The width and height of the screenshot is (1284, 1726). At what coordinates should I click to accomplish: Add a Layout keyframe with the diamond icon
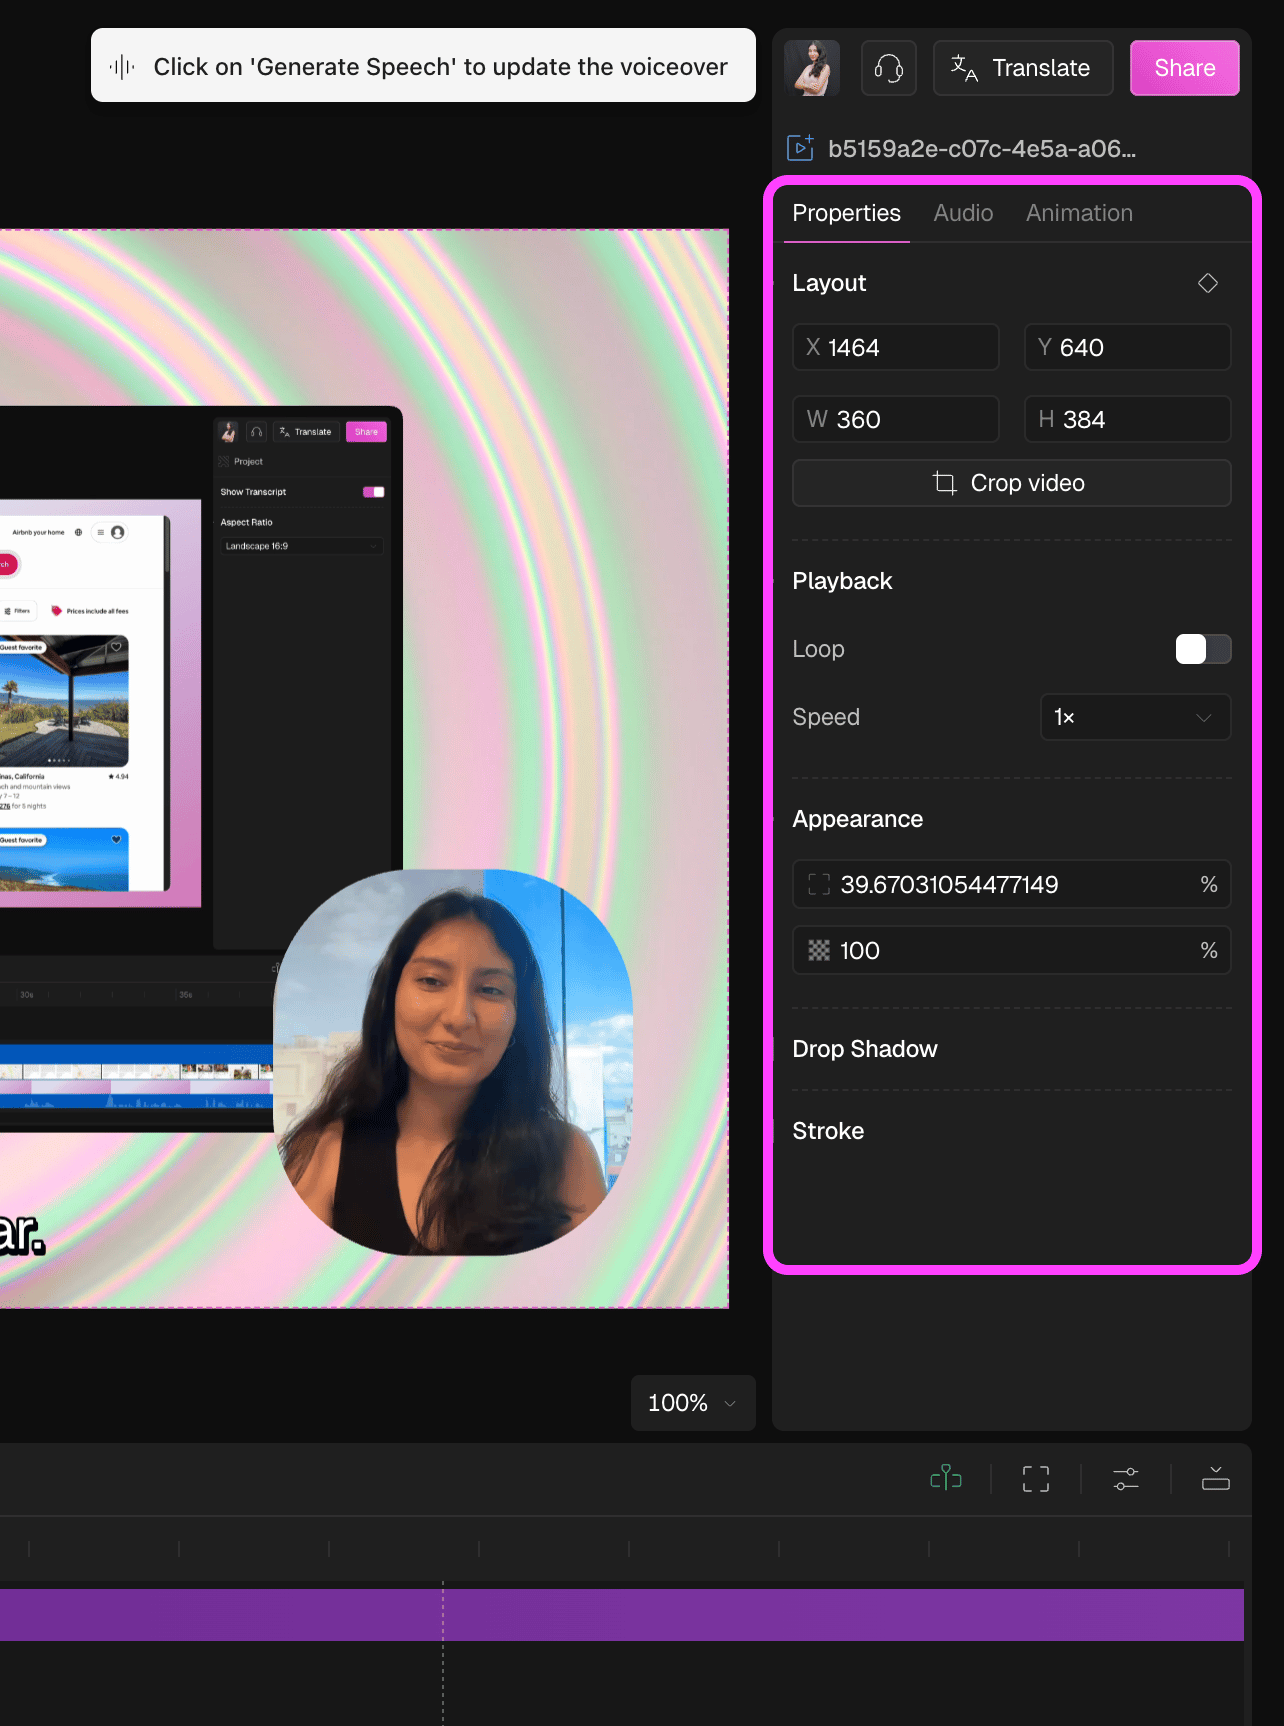pyautogui.click(x=1208, y=283)
